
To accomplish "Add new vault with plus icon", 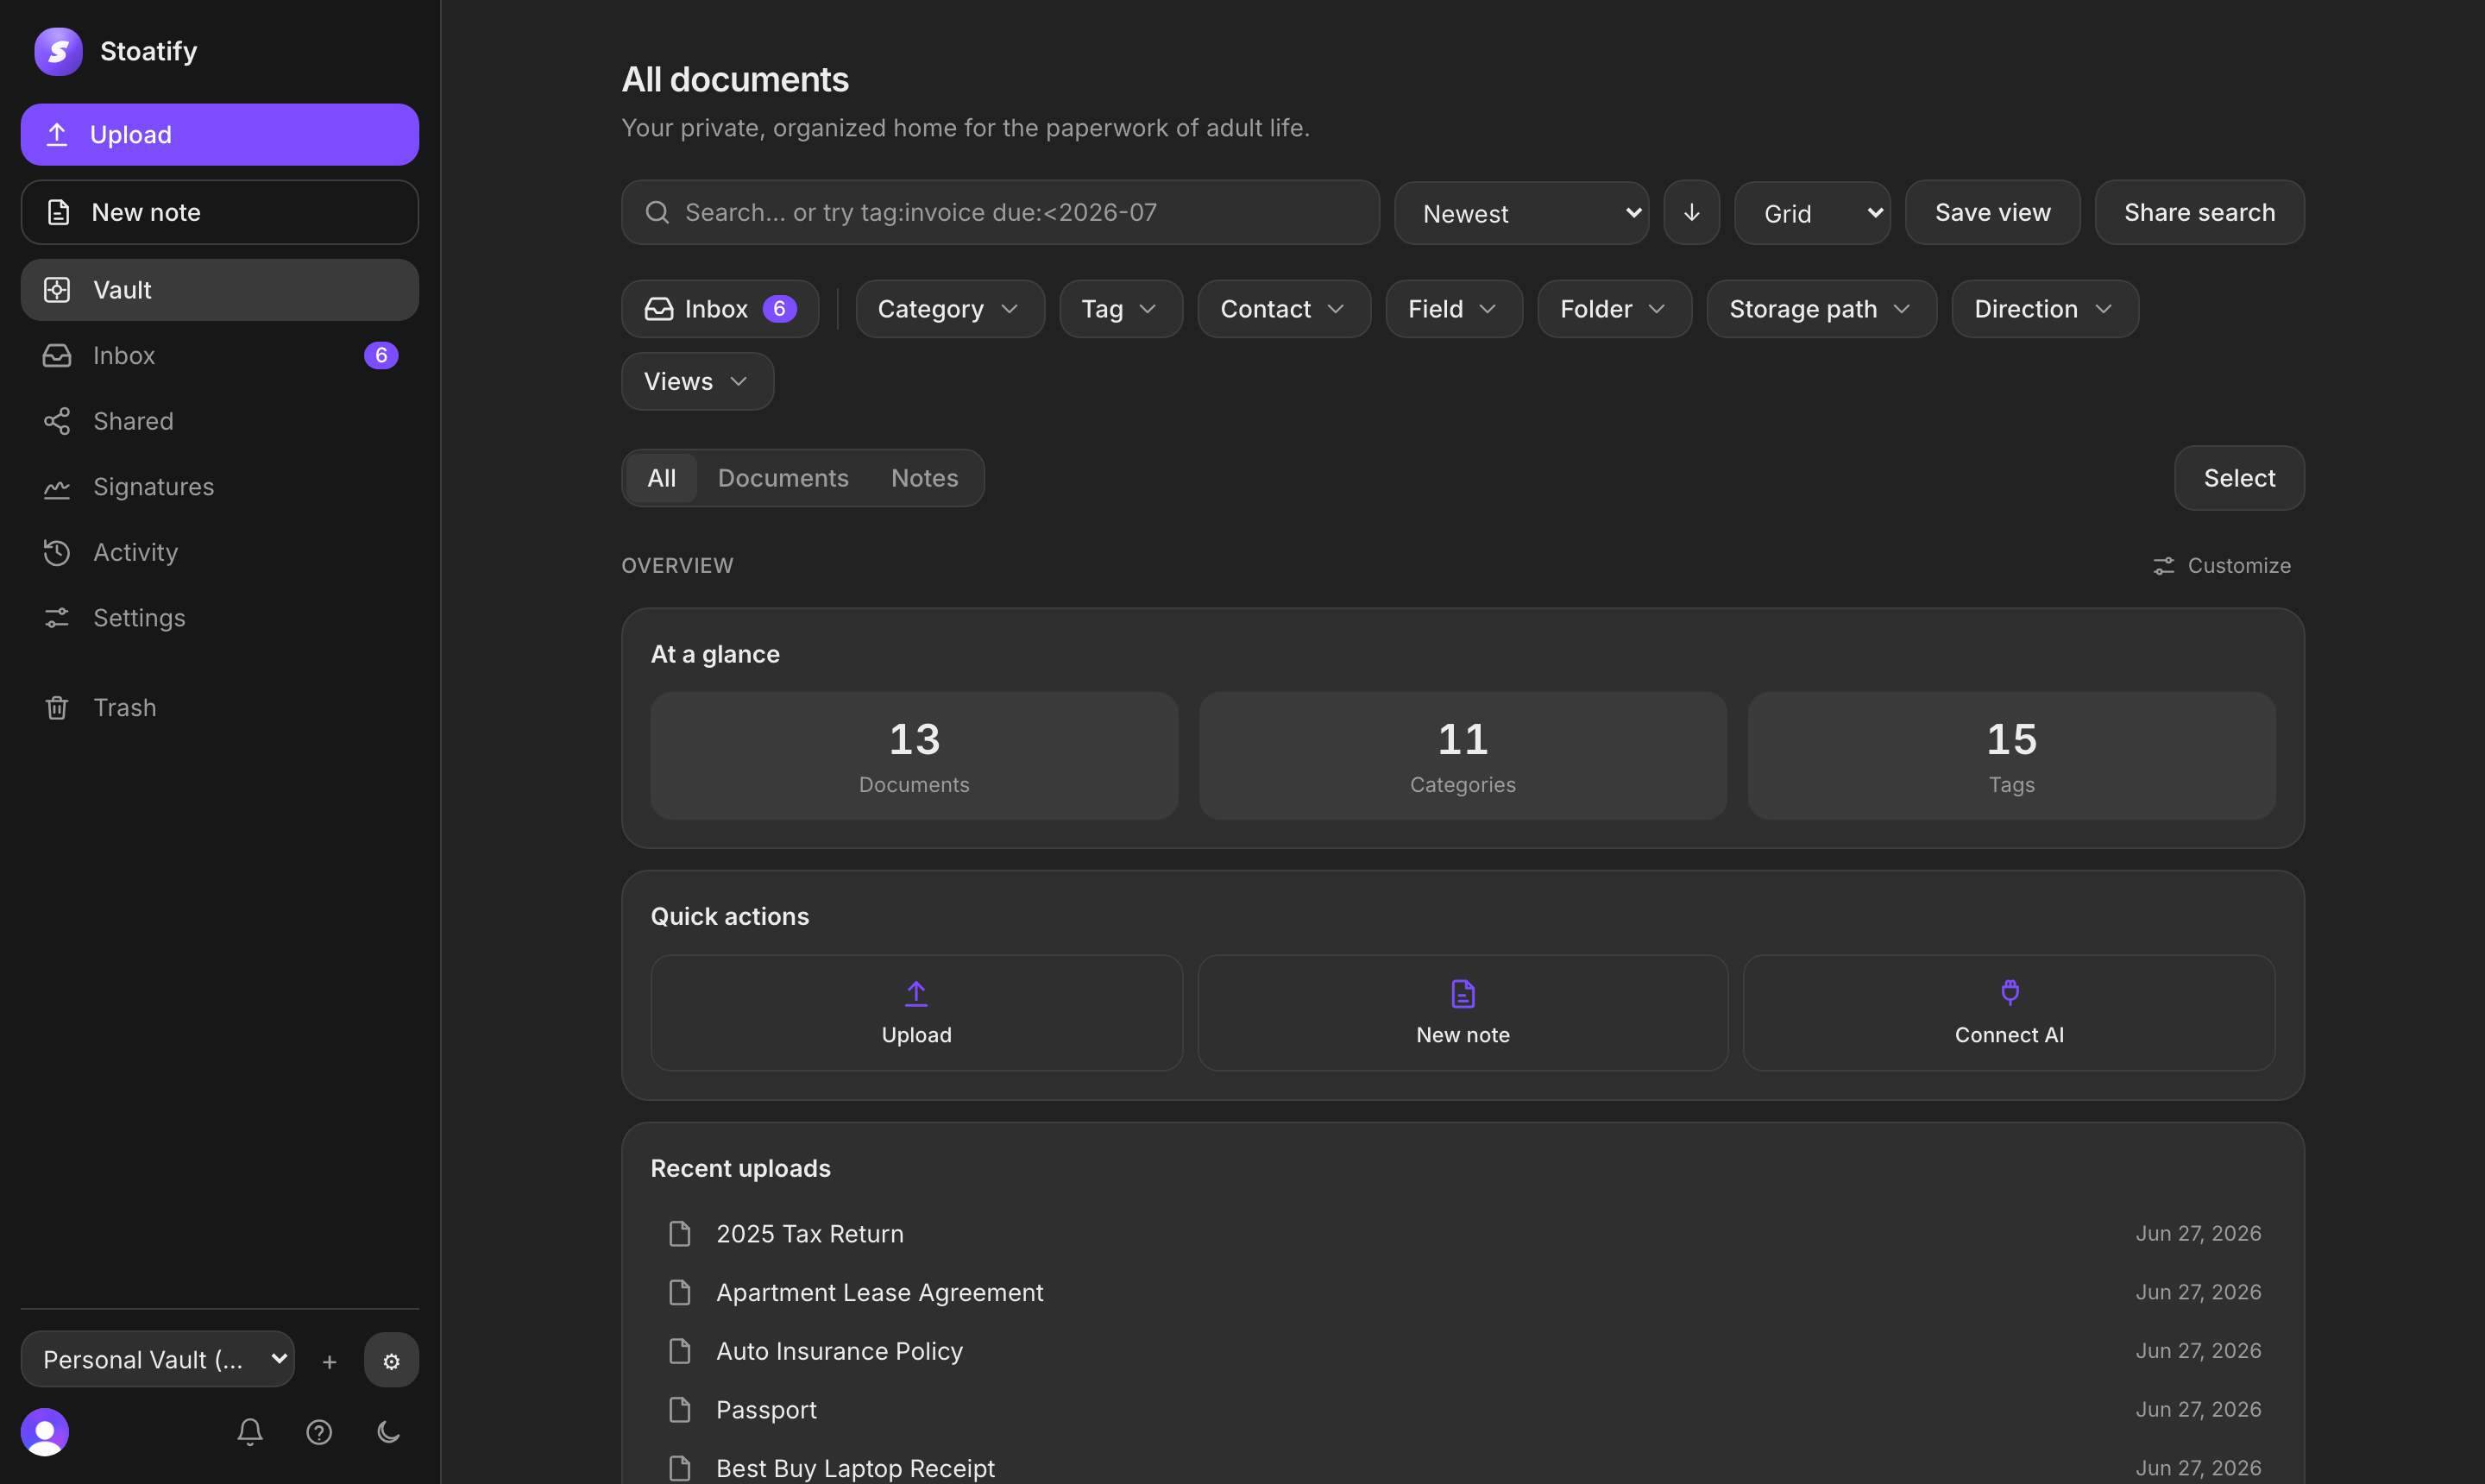I will point(329,1361).
